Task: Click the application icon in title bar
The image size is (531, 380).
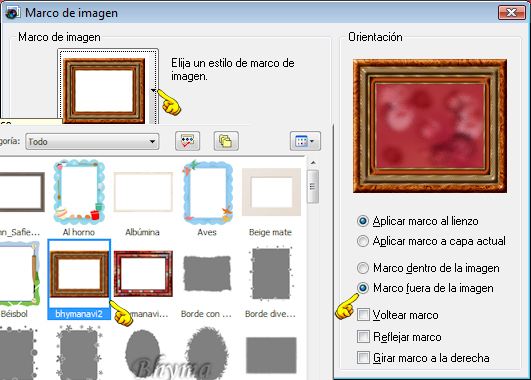Action: pyautogui.click(x=13, y=13)
